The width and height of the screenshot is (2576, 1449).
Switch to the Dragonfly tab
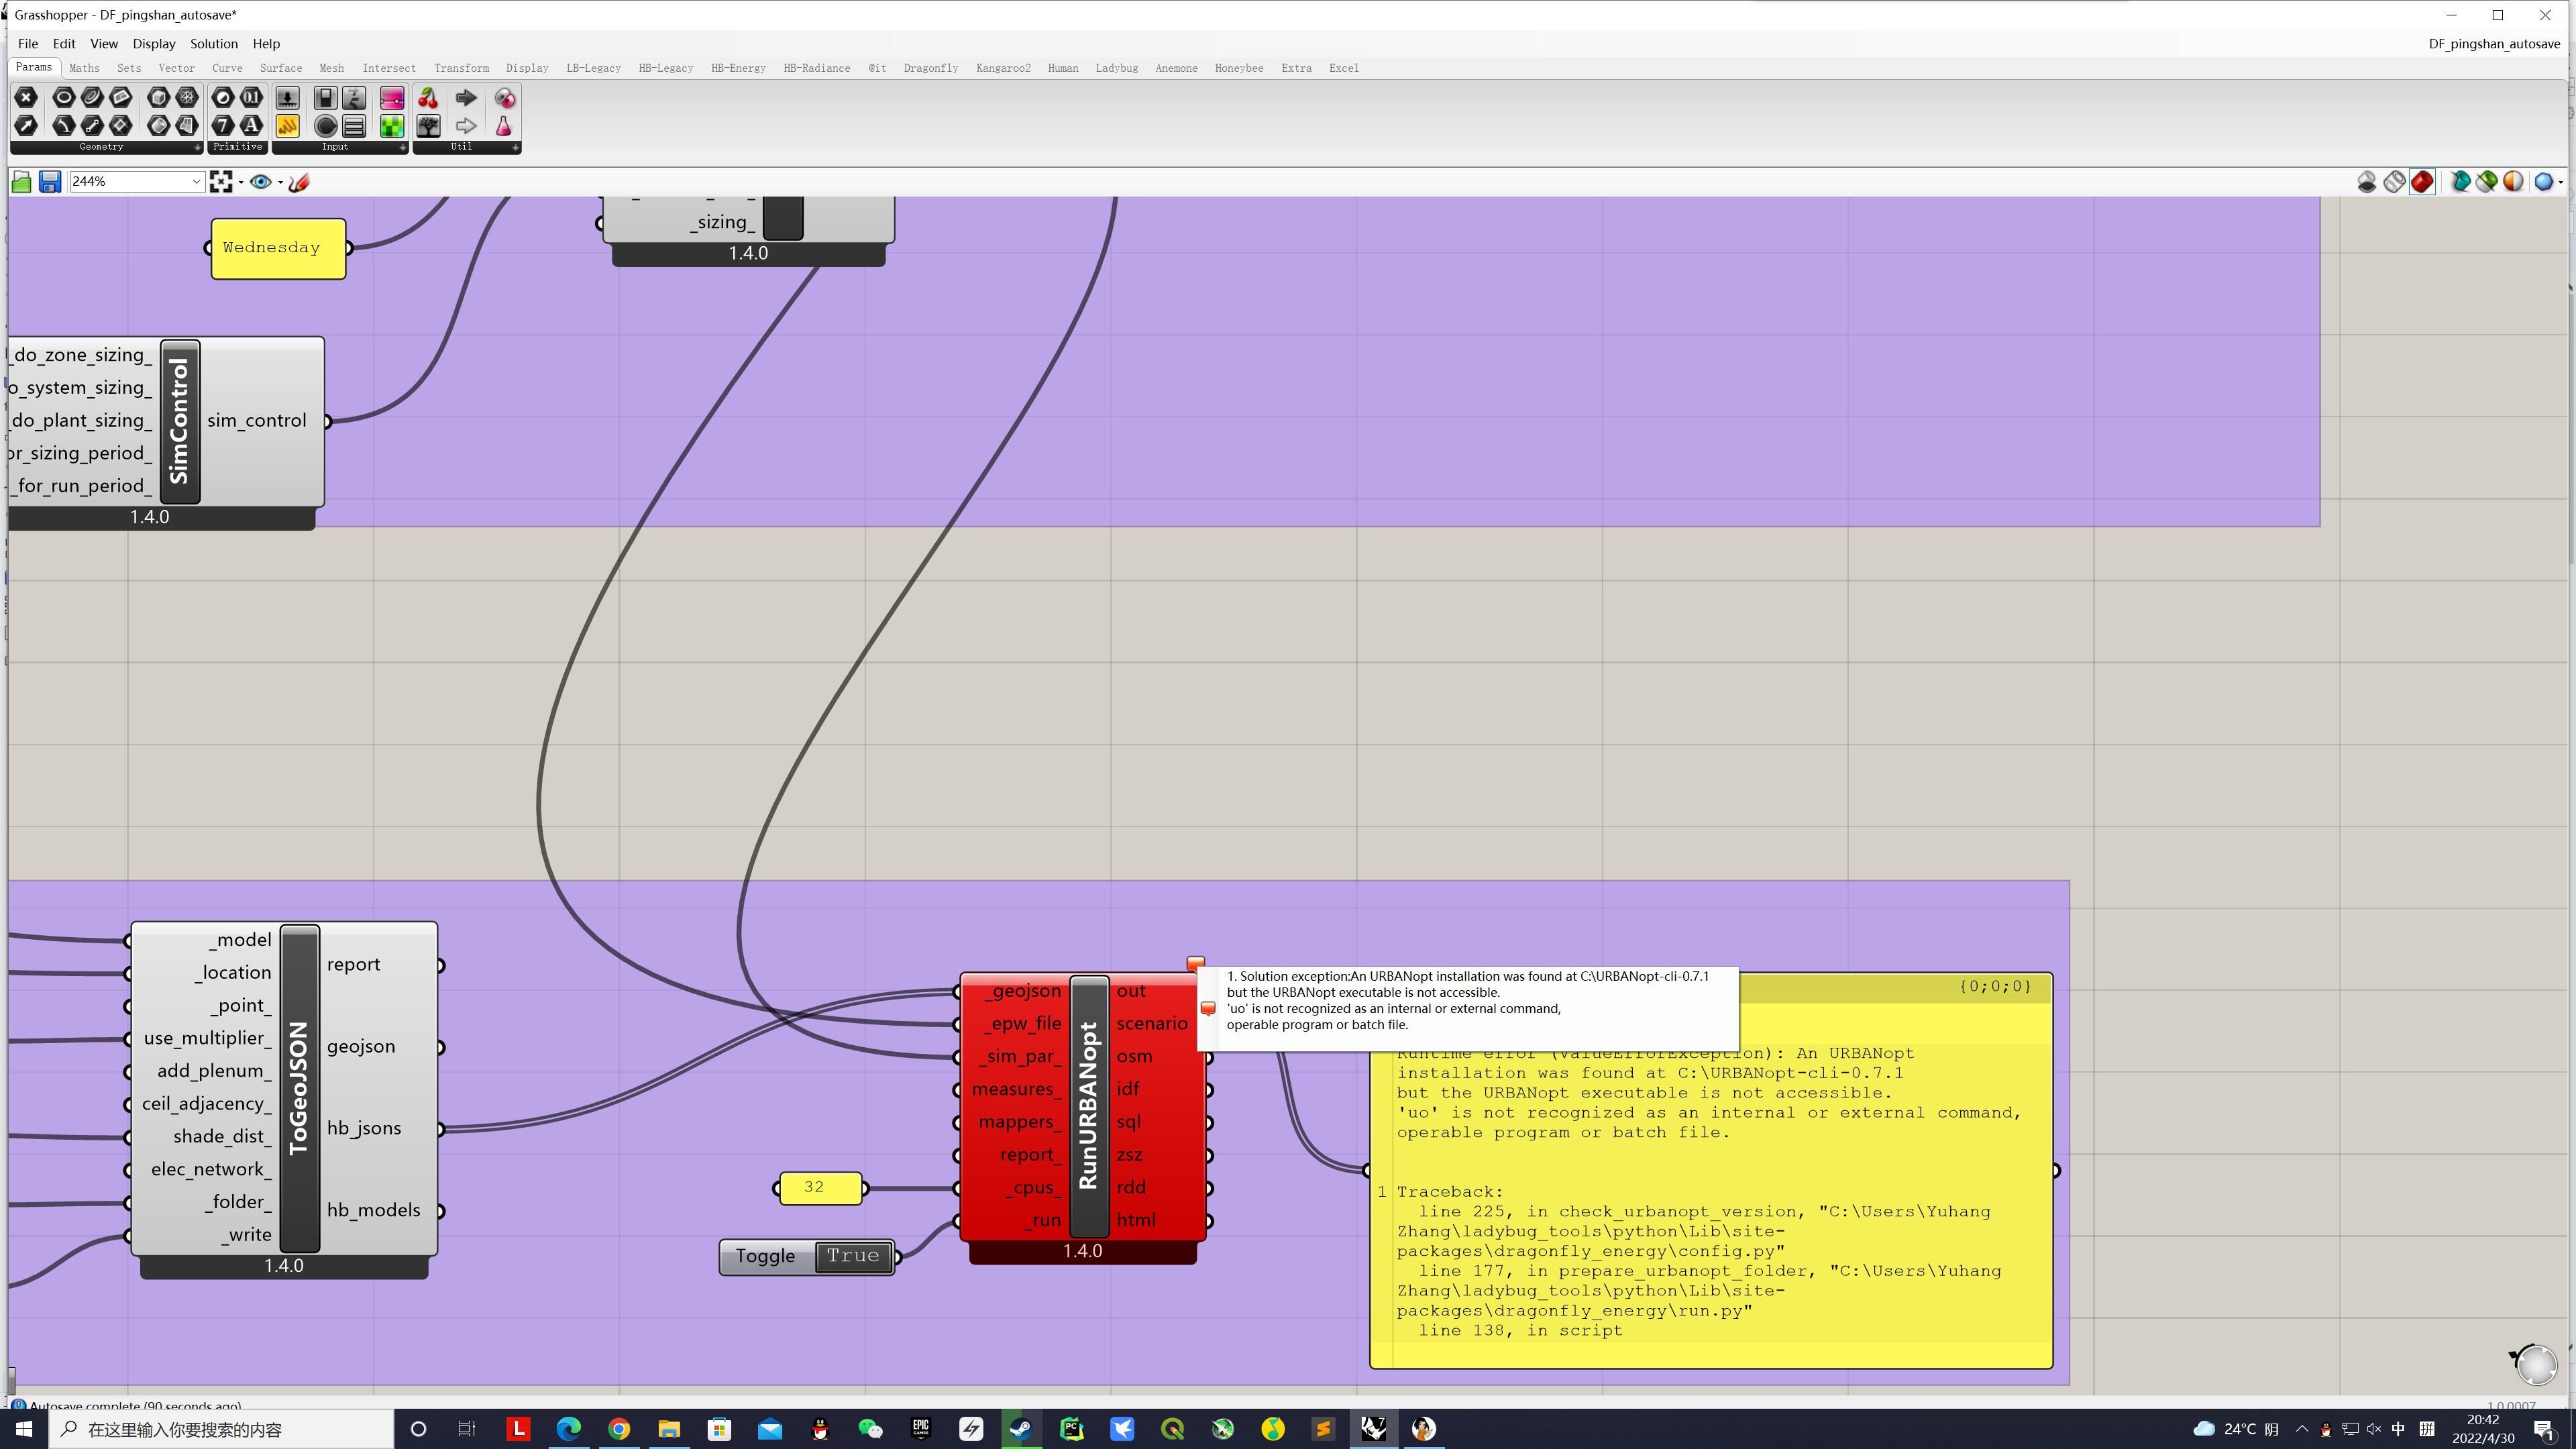click(x=930, y=68)
